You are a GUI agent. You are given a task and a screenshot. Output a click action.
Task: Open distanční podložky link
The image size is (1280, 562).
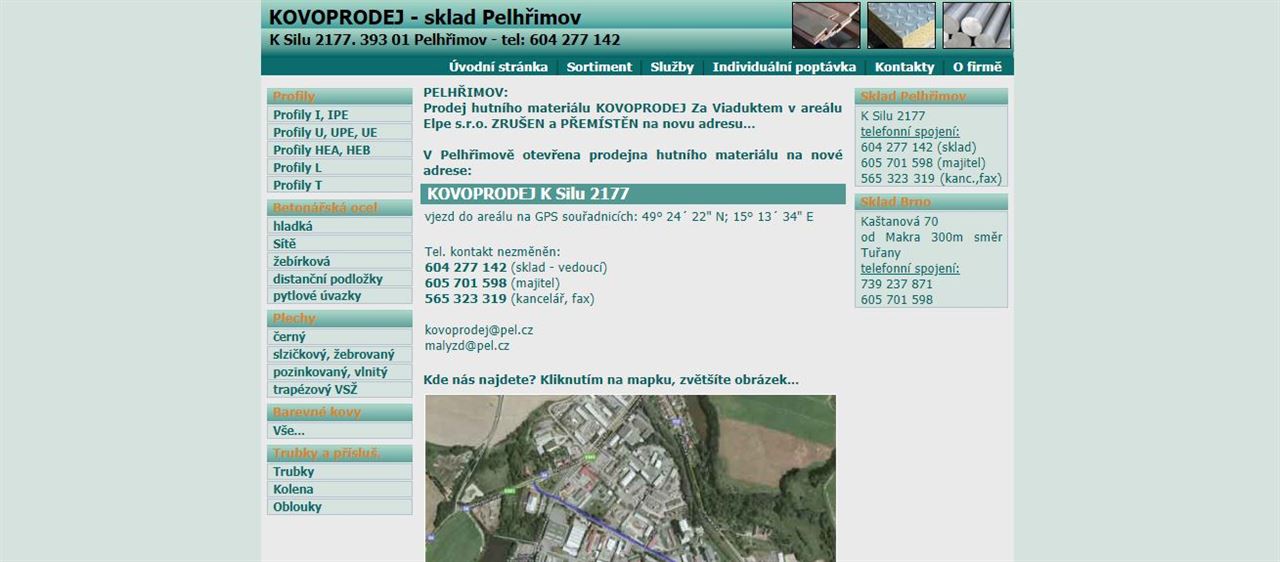339,278
